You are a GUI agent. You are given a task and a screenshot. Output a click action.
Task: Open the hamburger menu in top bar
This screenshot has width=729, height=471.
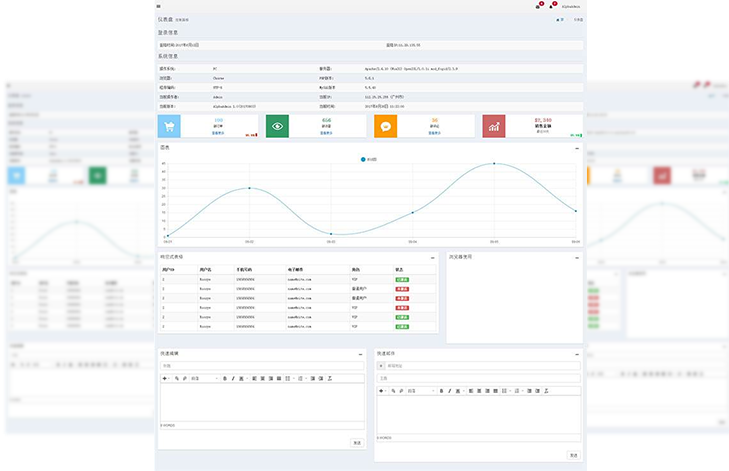[x=159, y=6]
